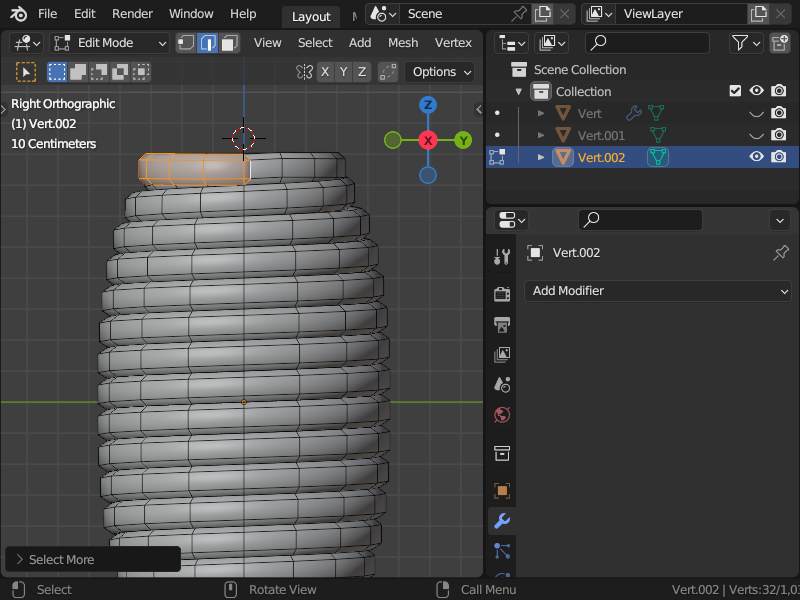
Task: Open the Mesh menu
Action: (x=403, y=43)
